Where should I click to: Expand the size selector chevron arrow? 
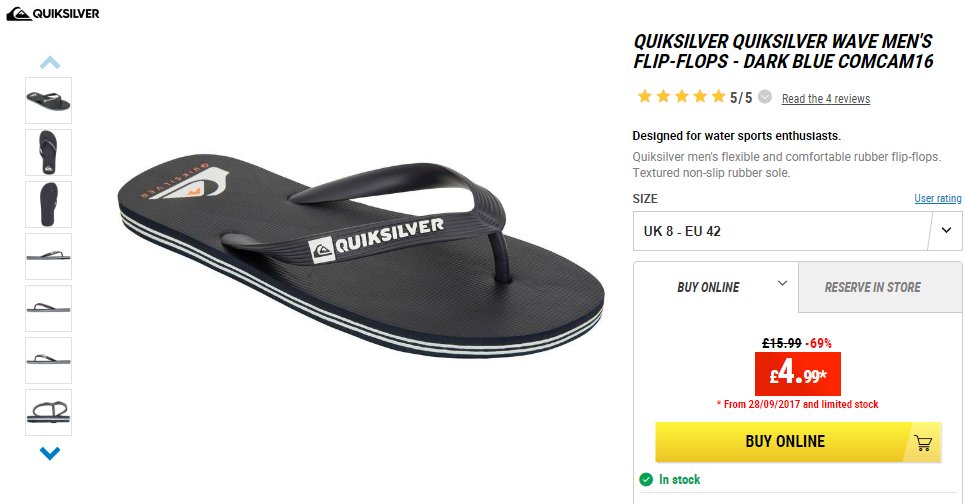point(947,230)
